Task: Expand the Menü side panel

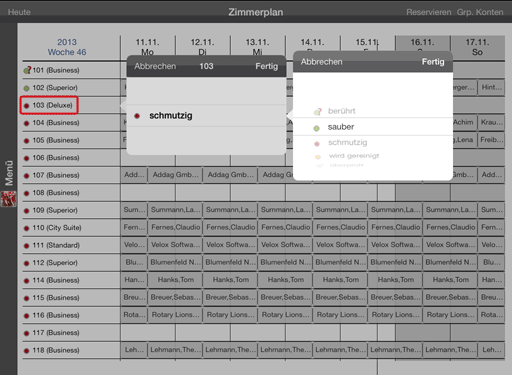Action: point(9,173)
